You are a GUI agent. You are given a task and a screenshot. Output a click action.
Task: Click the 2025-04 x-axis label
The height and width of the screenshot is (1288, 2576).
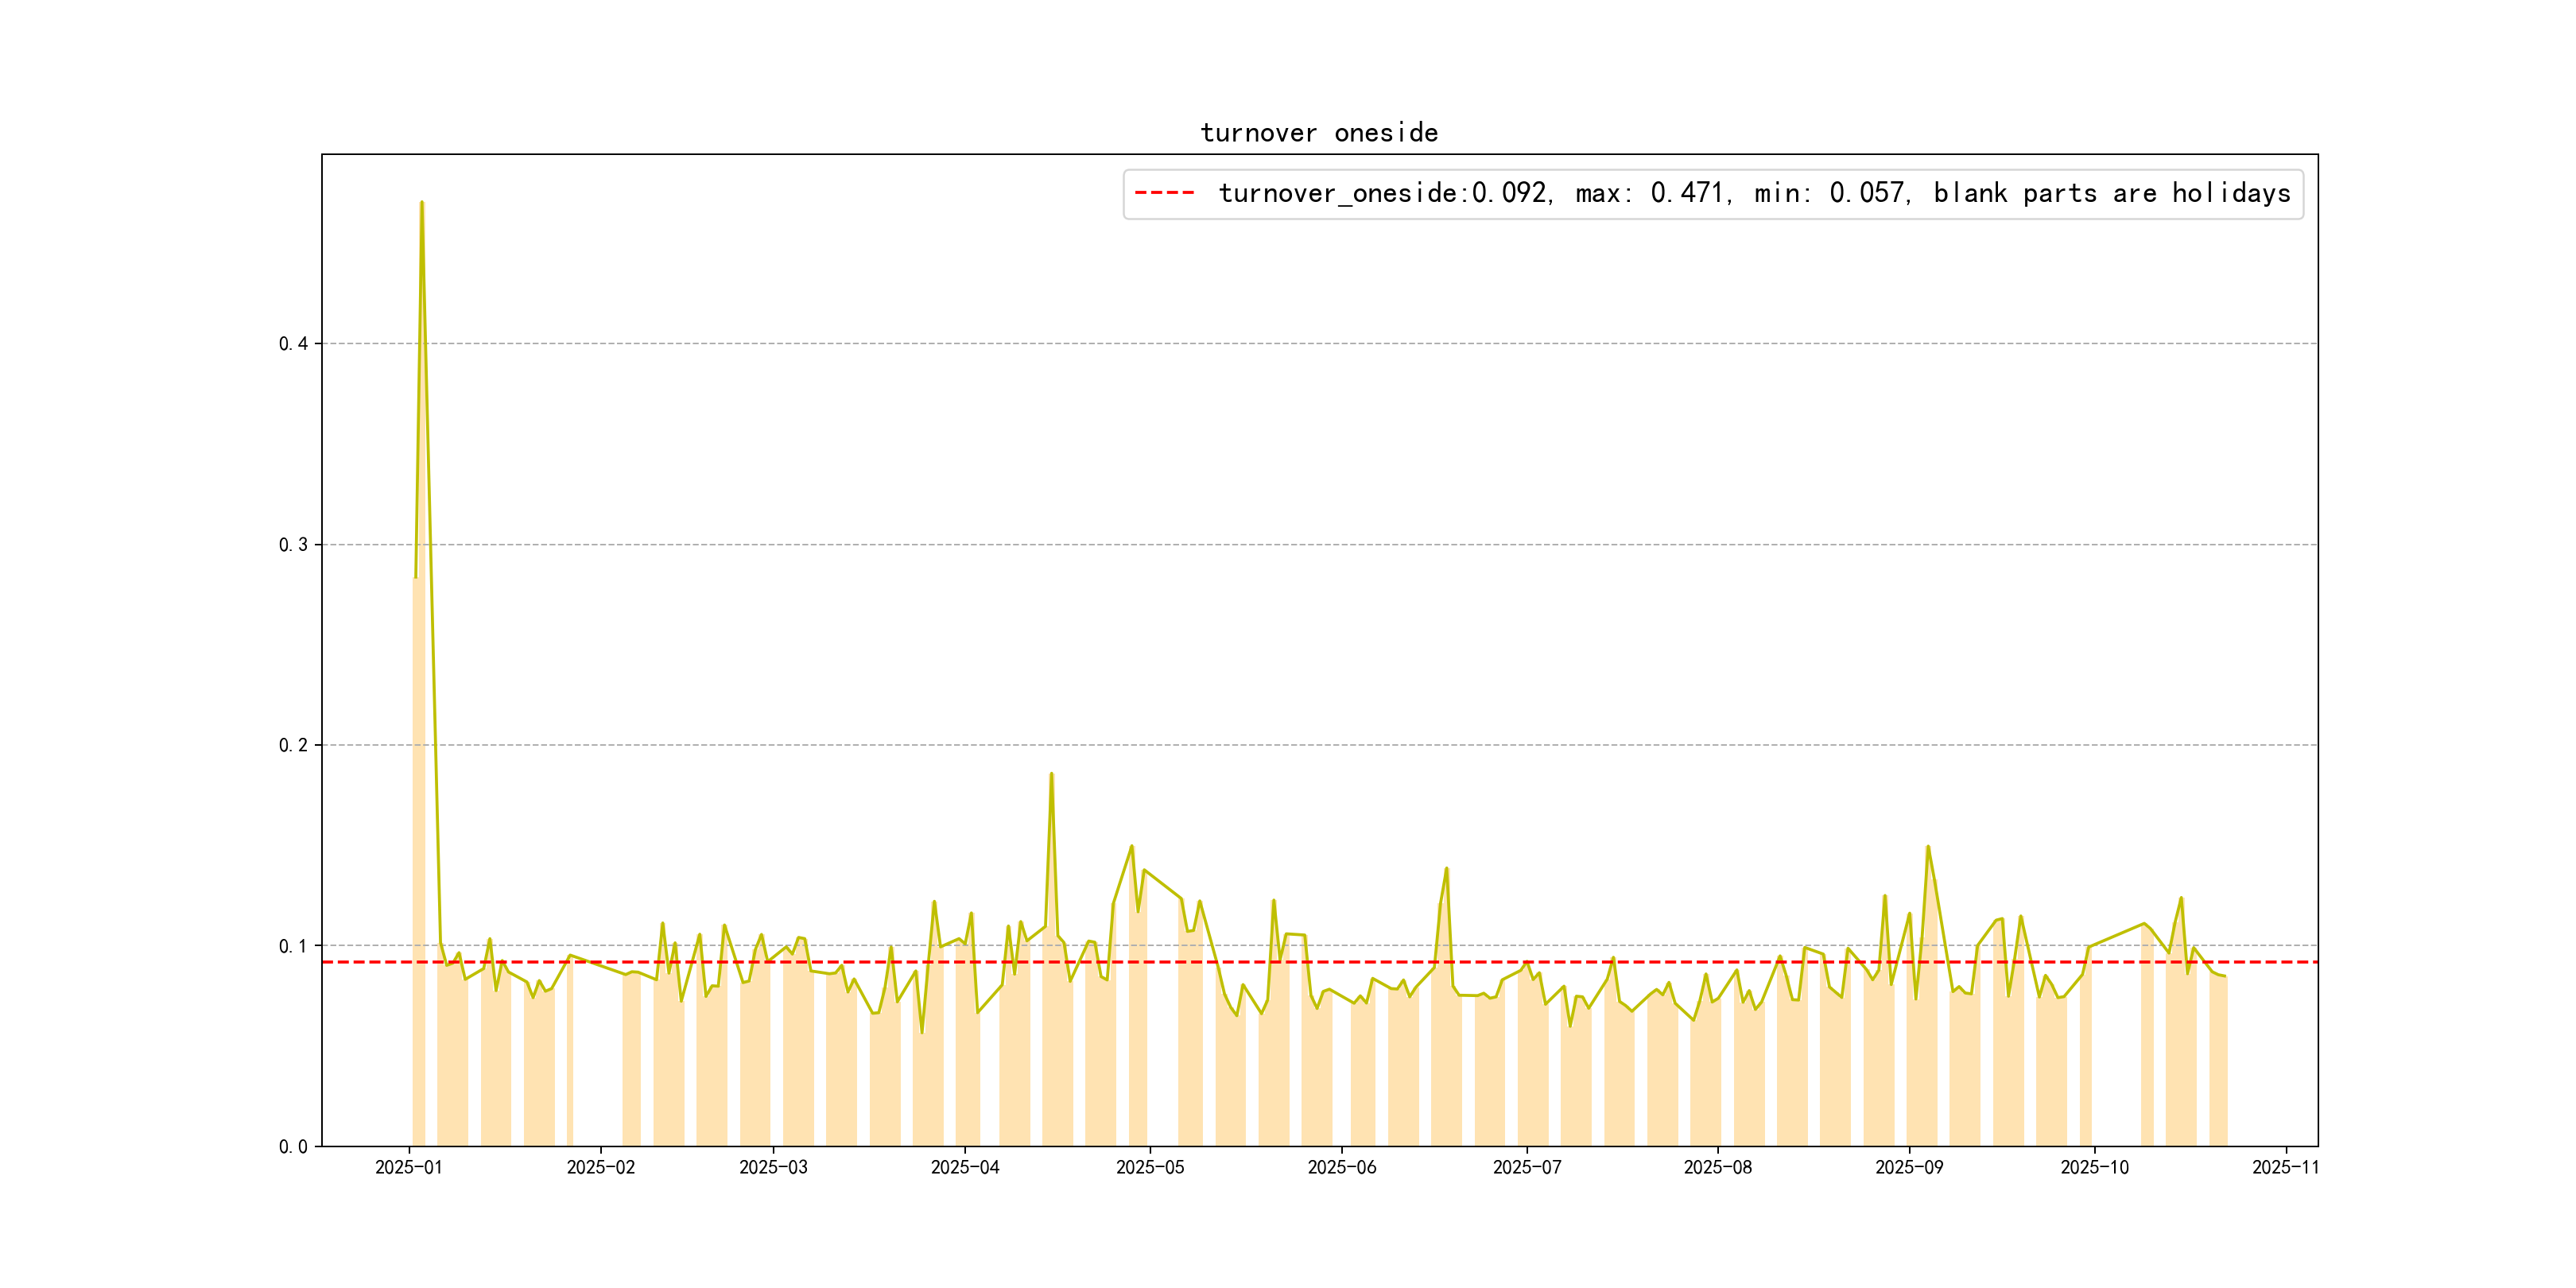pos(964,1167)
